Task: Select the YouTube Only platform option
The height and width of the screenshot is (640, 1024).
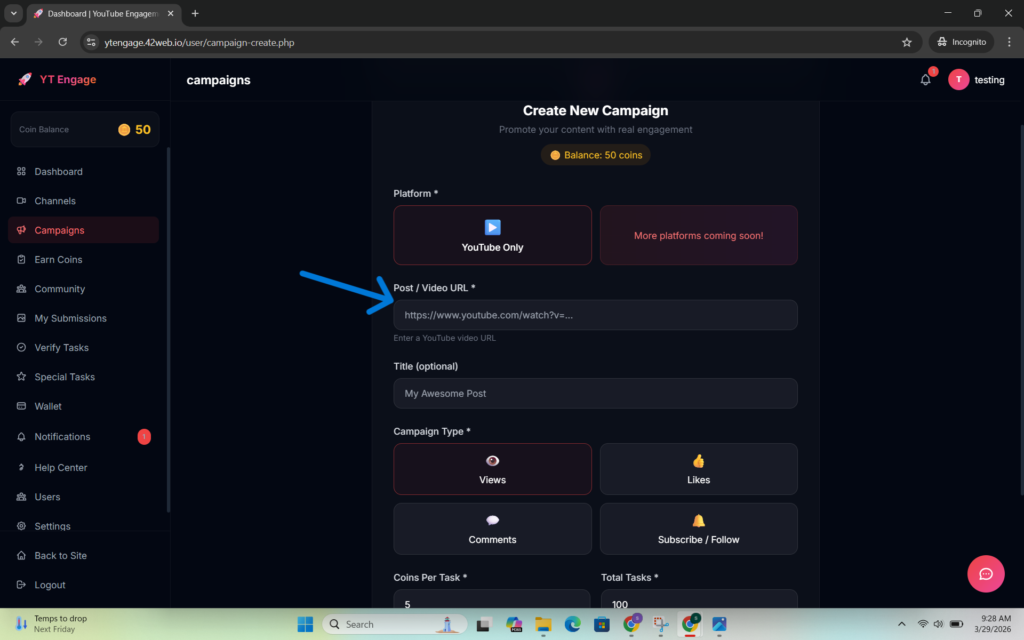Action: click(492, 235)
